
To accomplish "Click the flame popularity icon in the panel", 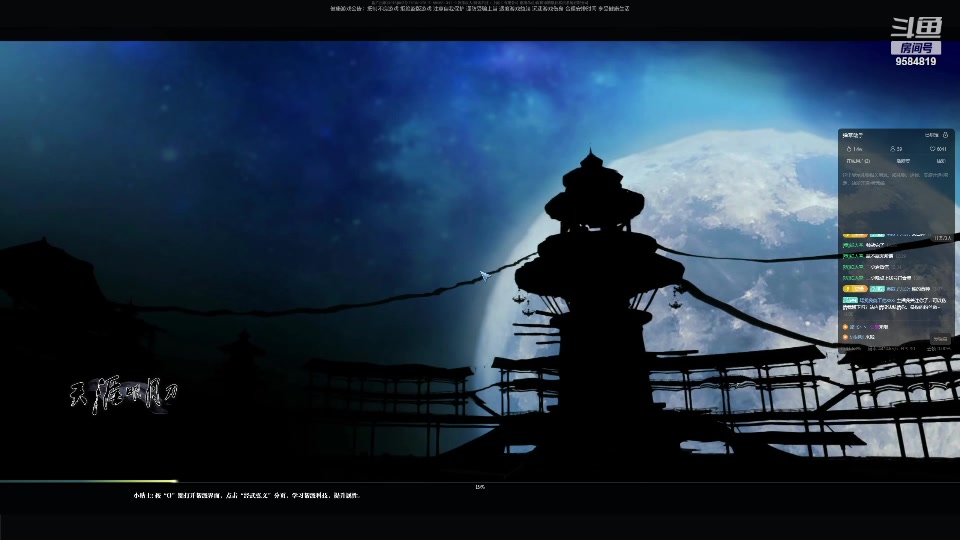I will (x=849, y=149).
